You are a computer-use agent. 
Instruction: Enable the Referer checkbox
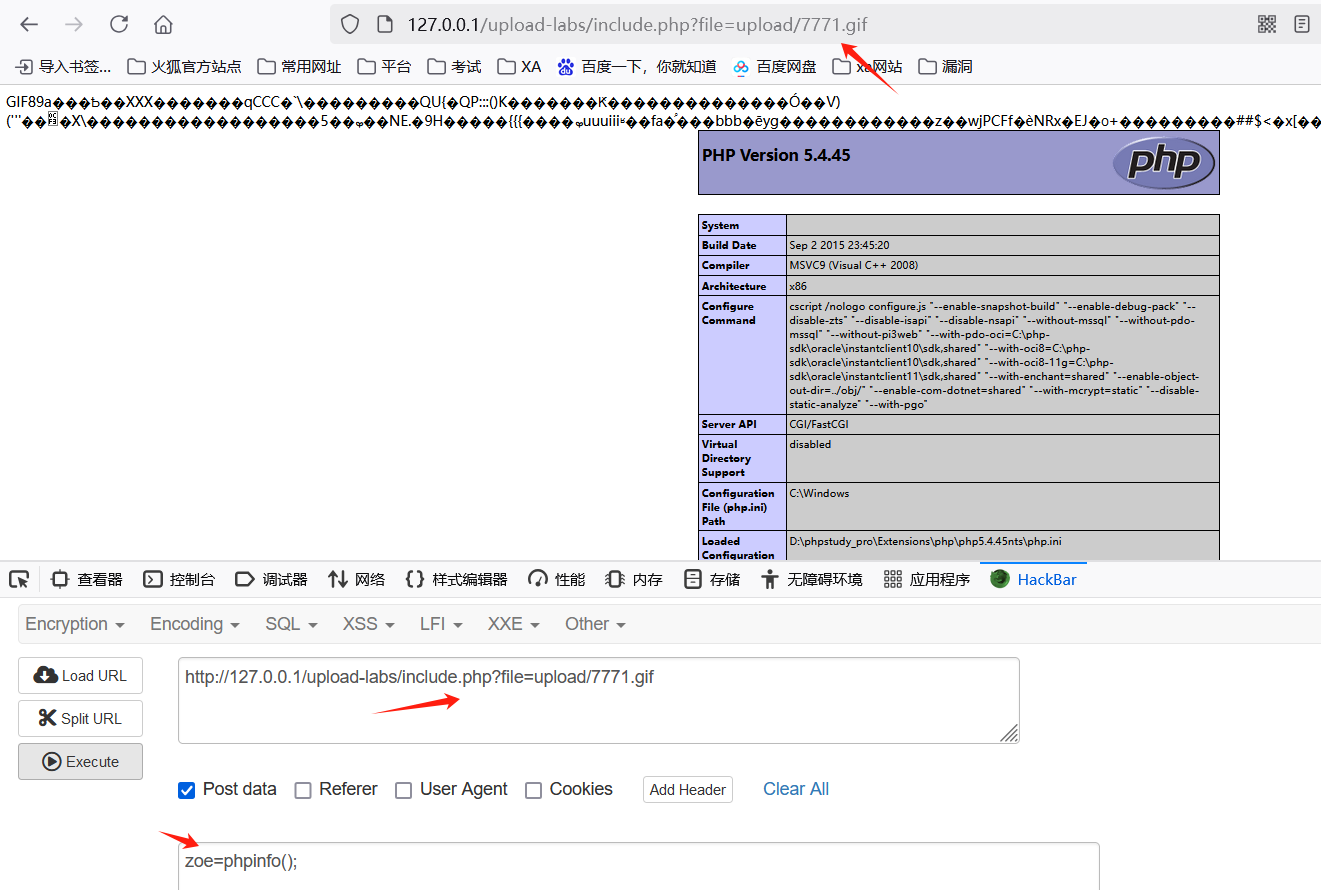coord(303,790)
